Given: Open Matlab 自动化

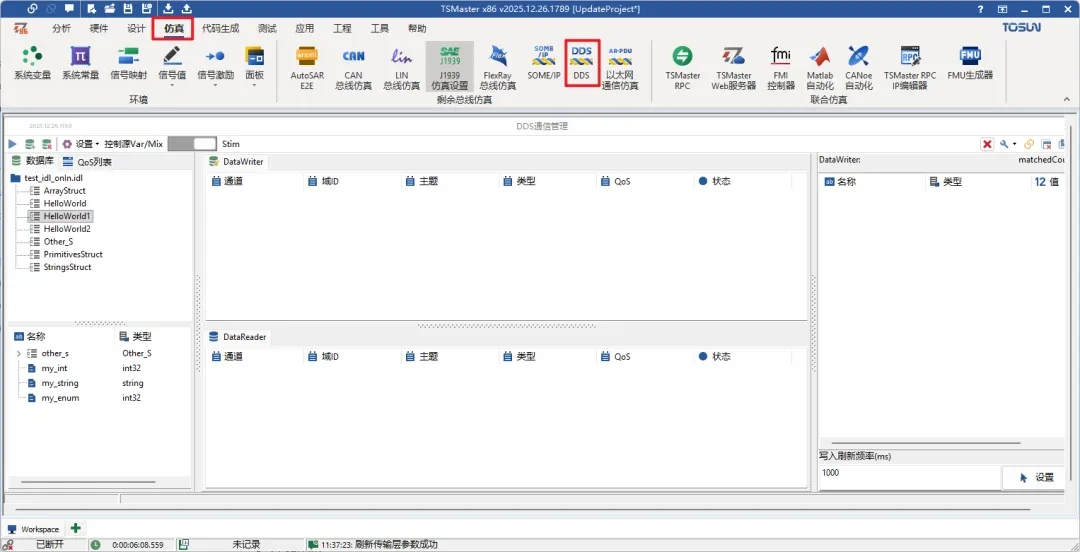Looking at the screenshot, I should [820, 67].
